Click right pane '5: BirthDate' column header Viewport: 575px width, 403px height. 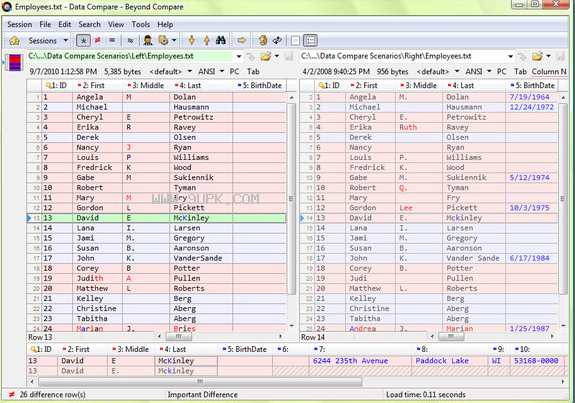pyautogui.click(x=532, y=85)
